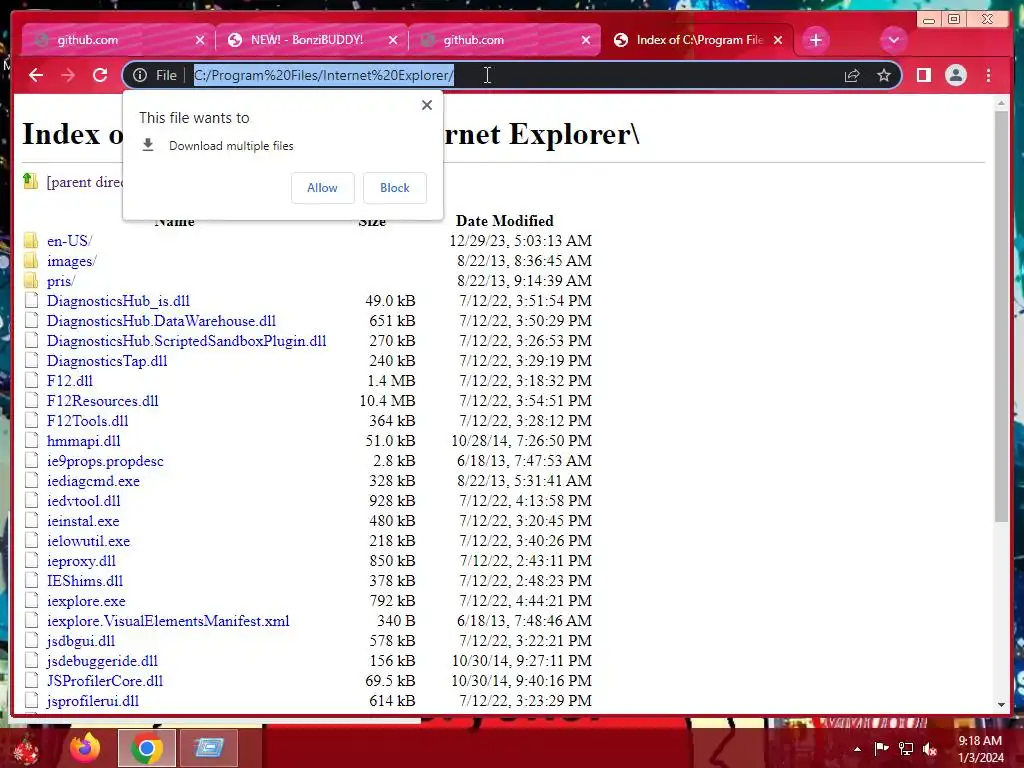Go back to the previous page
Viewport: 1024px width, 768px height.
(36, 75)
